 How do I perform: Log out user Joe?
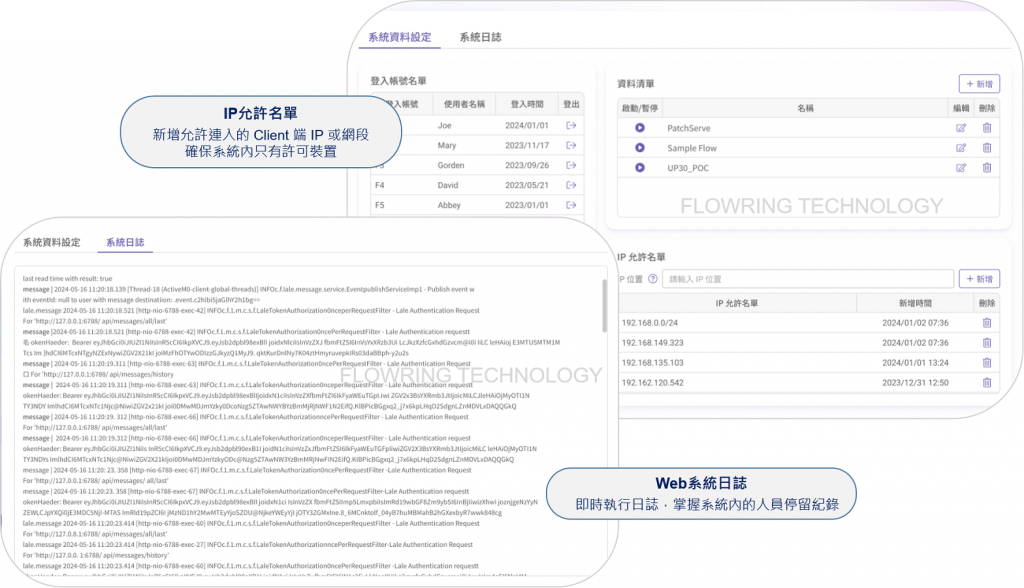(x=571, y=126)
